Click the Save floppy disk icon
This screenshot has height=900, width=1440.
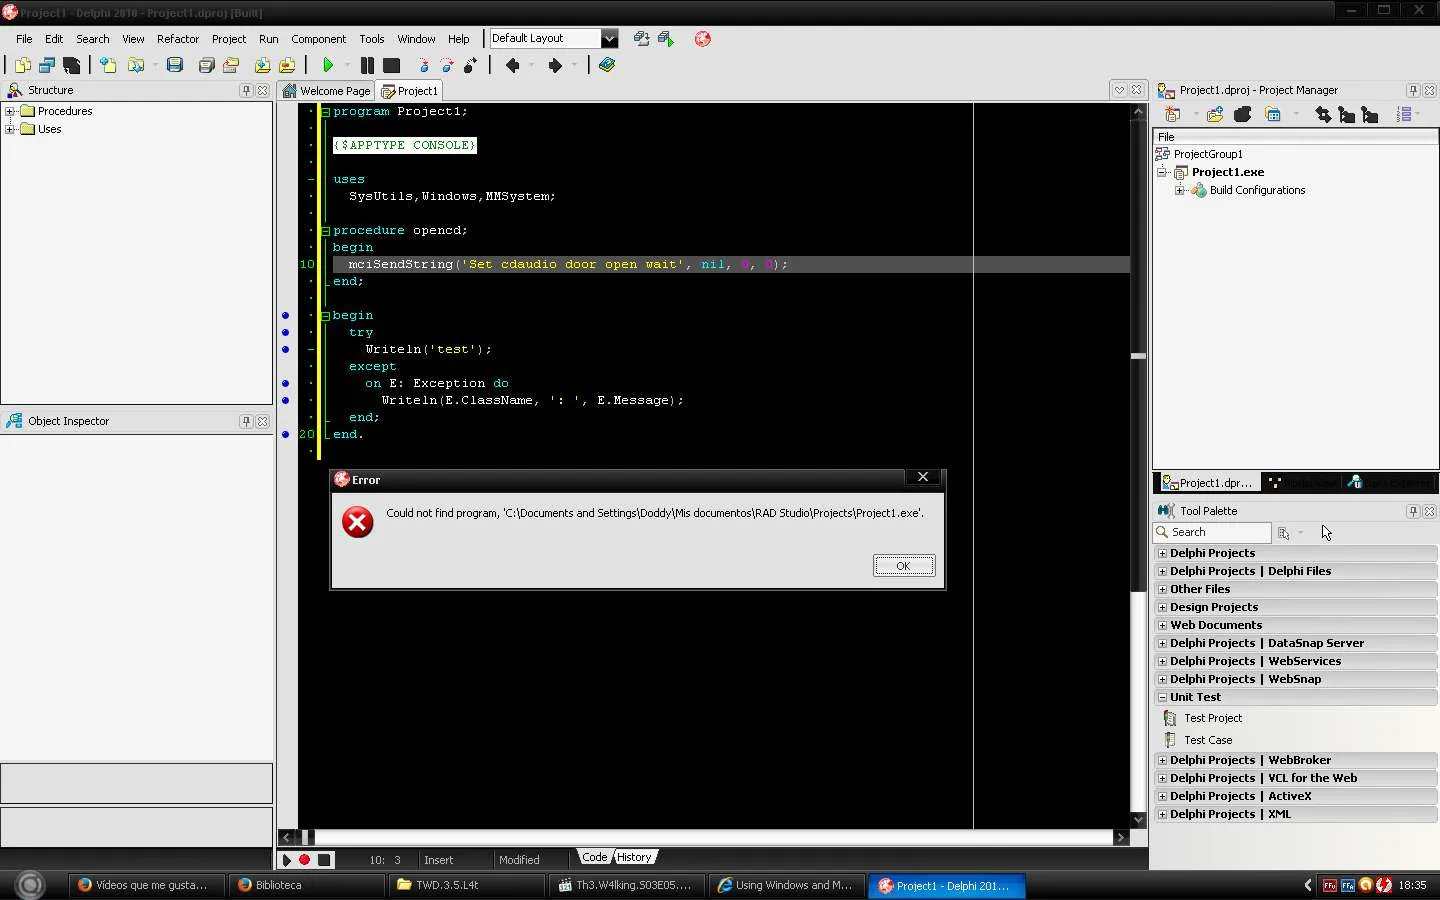[175, 65]
